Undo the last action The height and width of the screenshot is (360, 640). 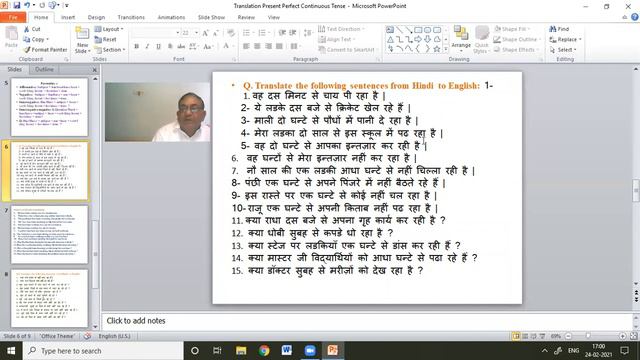[x=27, y=5]
